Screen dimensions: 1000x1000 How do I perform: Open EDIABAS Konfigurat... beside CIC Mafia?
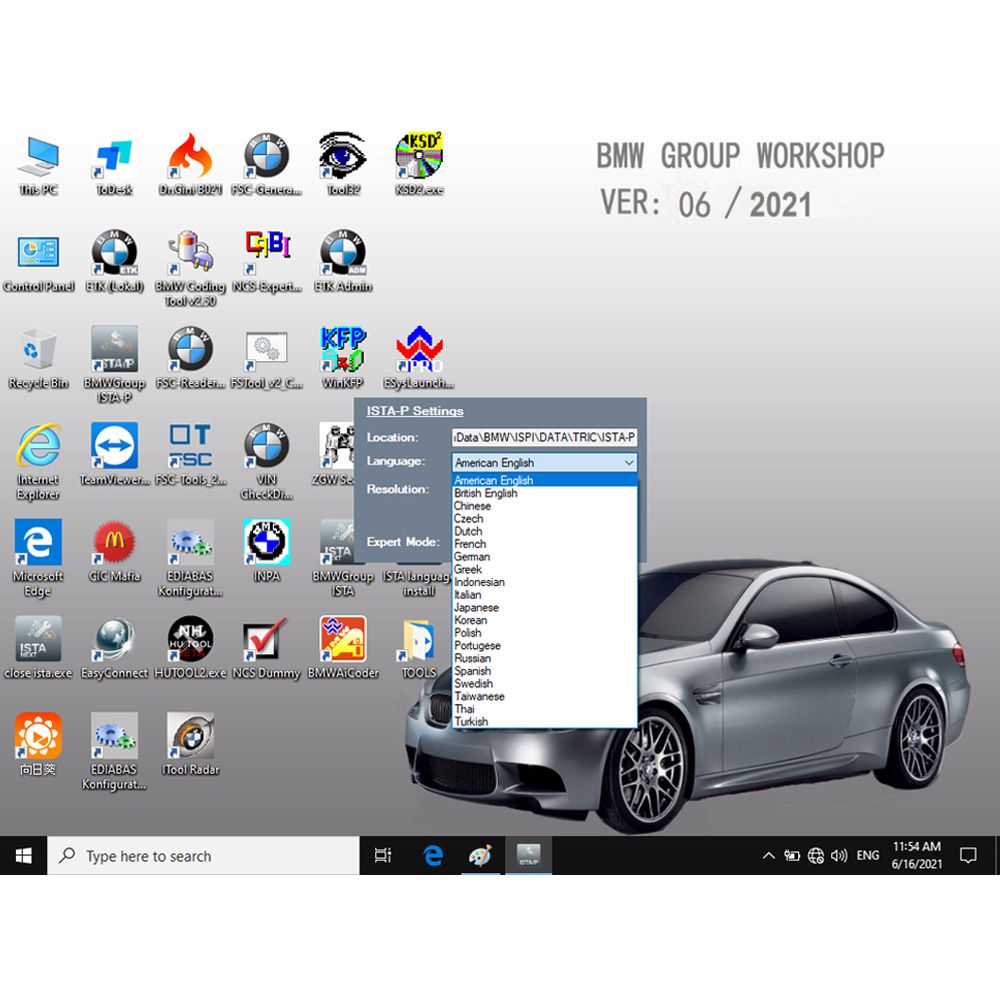190,558
